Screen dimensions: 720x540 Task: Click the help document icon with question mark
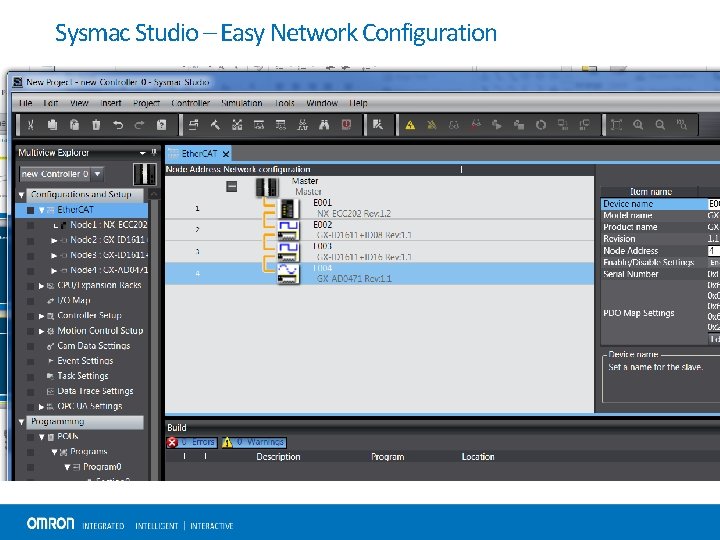point(161,125)
